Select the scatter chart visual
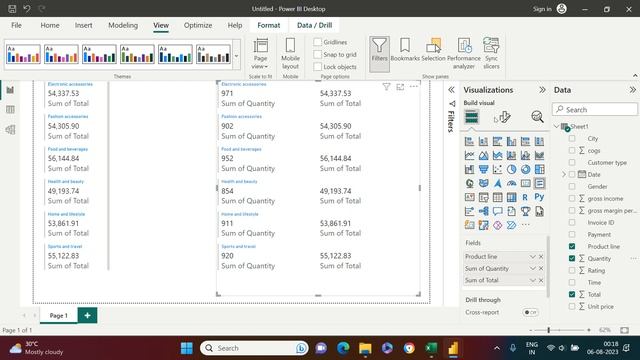The width and height of the screenshot is (640, 360). [x=497, y=169]
